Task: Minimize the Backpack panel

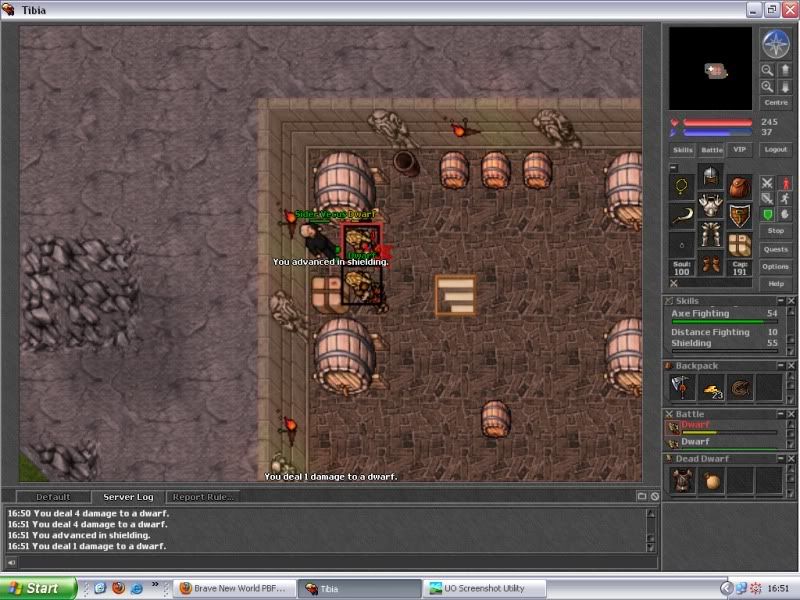Action: (x=781, y=365)
